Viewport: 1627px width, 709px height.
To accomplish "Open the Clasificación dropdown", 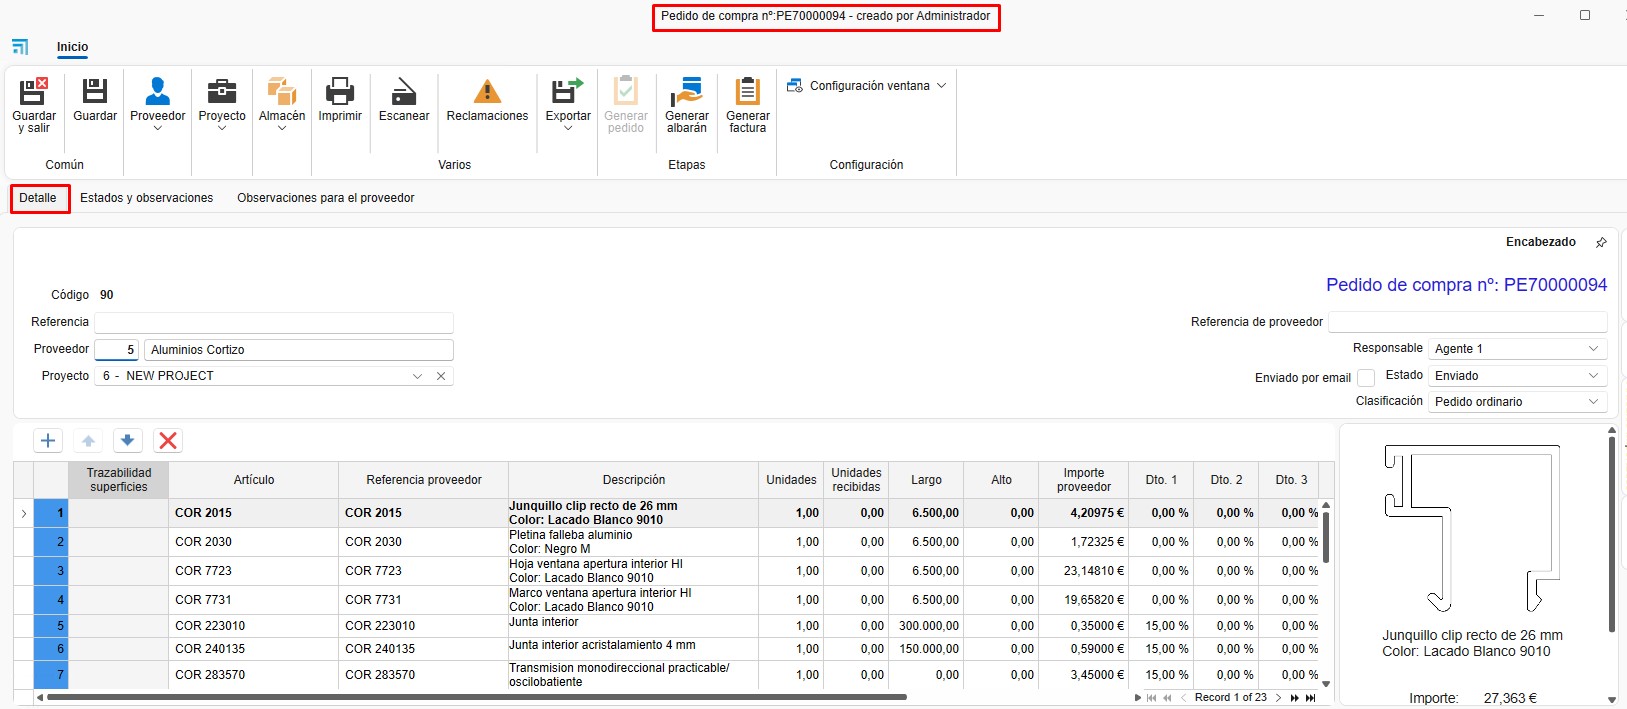I will click(x=1594, y=402).
